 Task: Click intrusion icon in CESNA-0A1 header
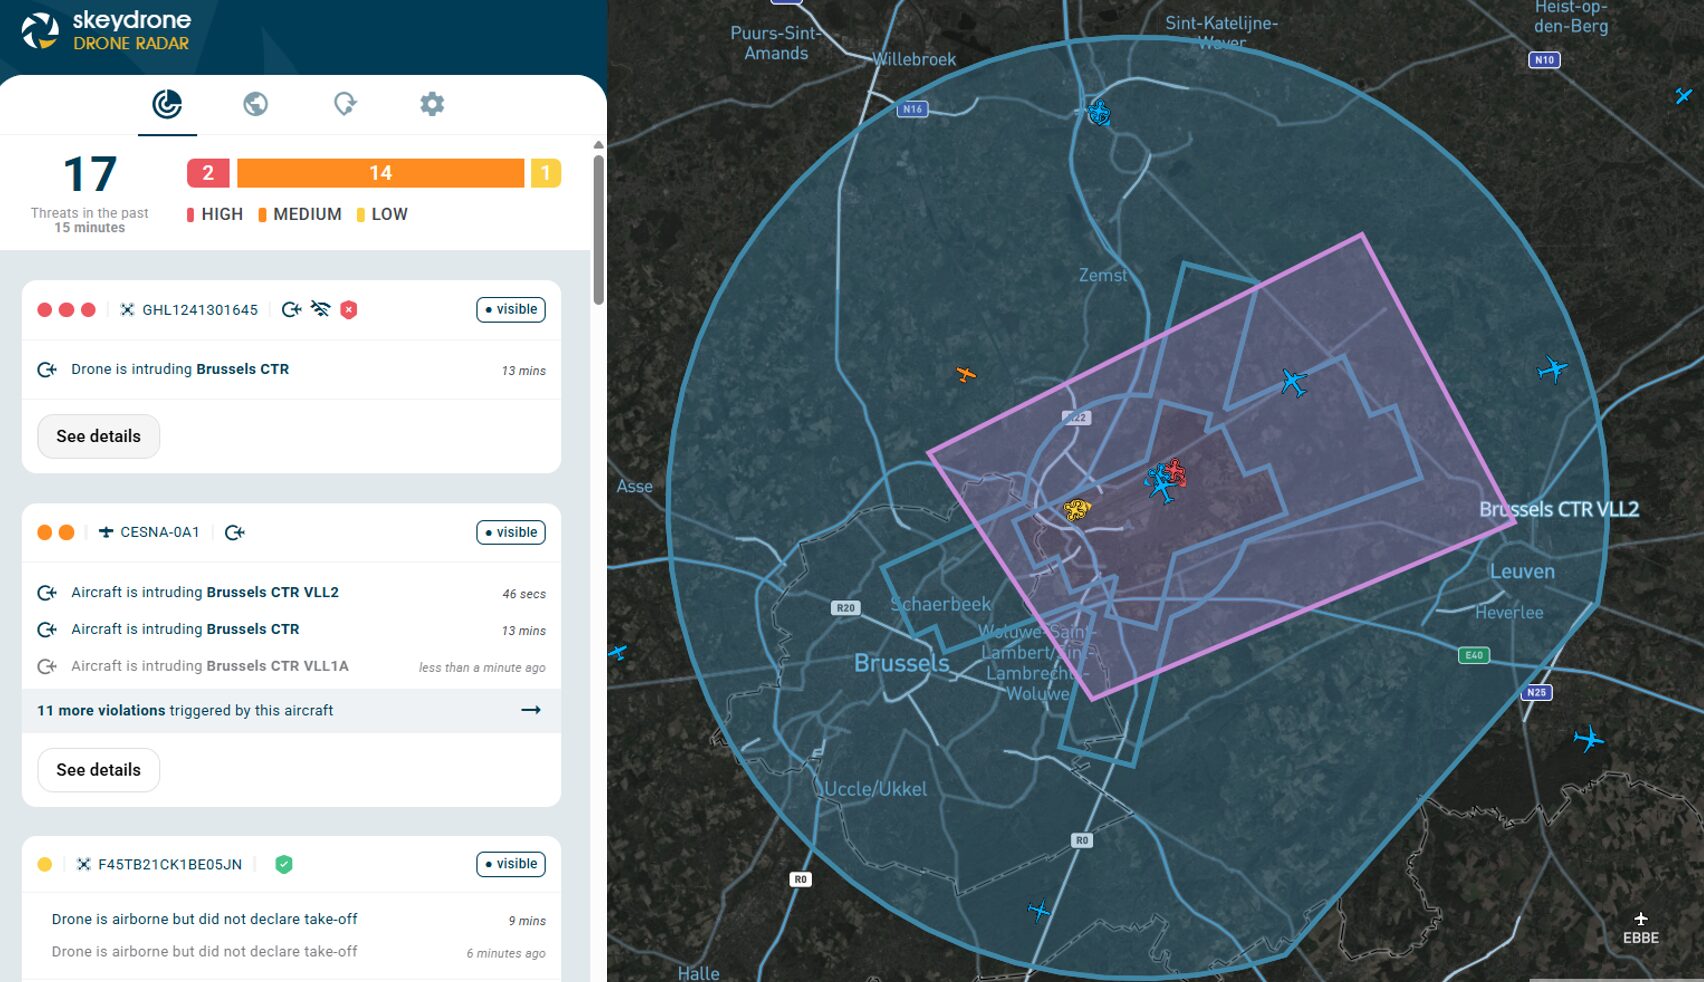[234, 533]
